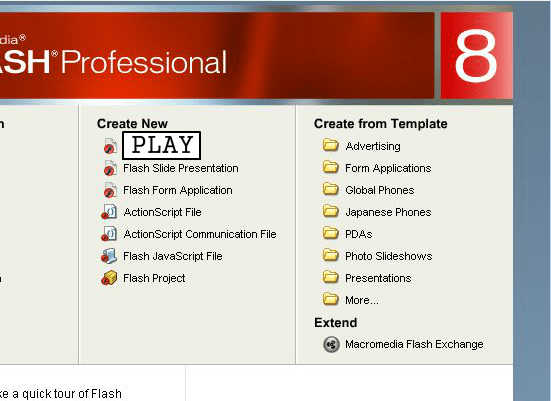Click the Presentations folder icon
Screen dimensions: 551x401
(x=331, y=277)
